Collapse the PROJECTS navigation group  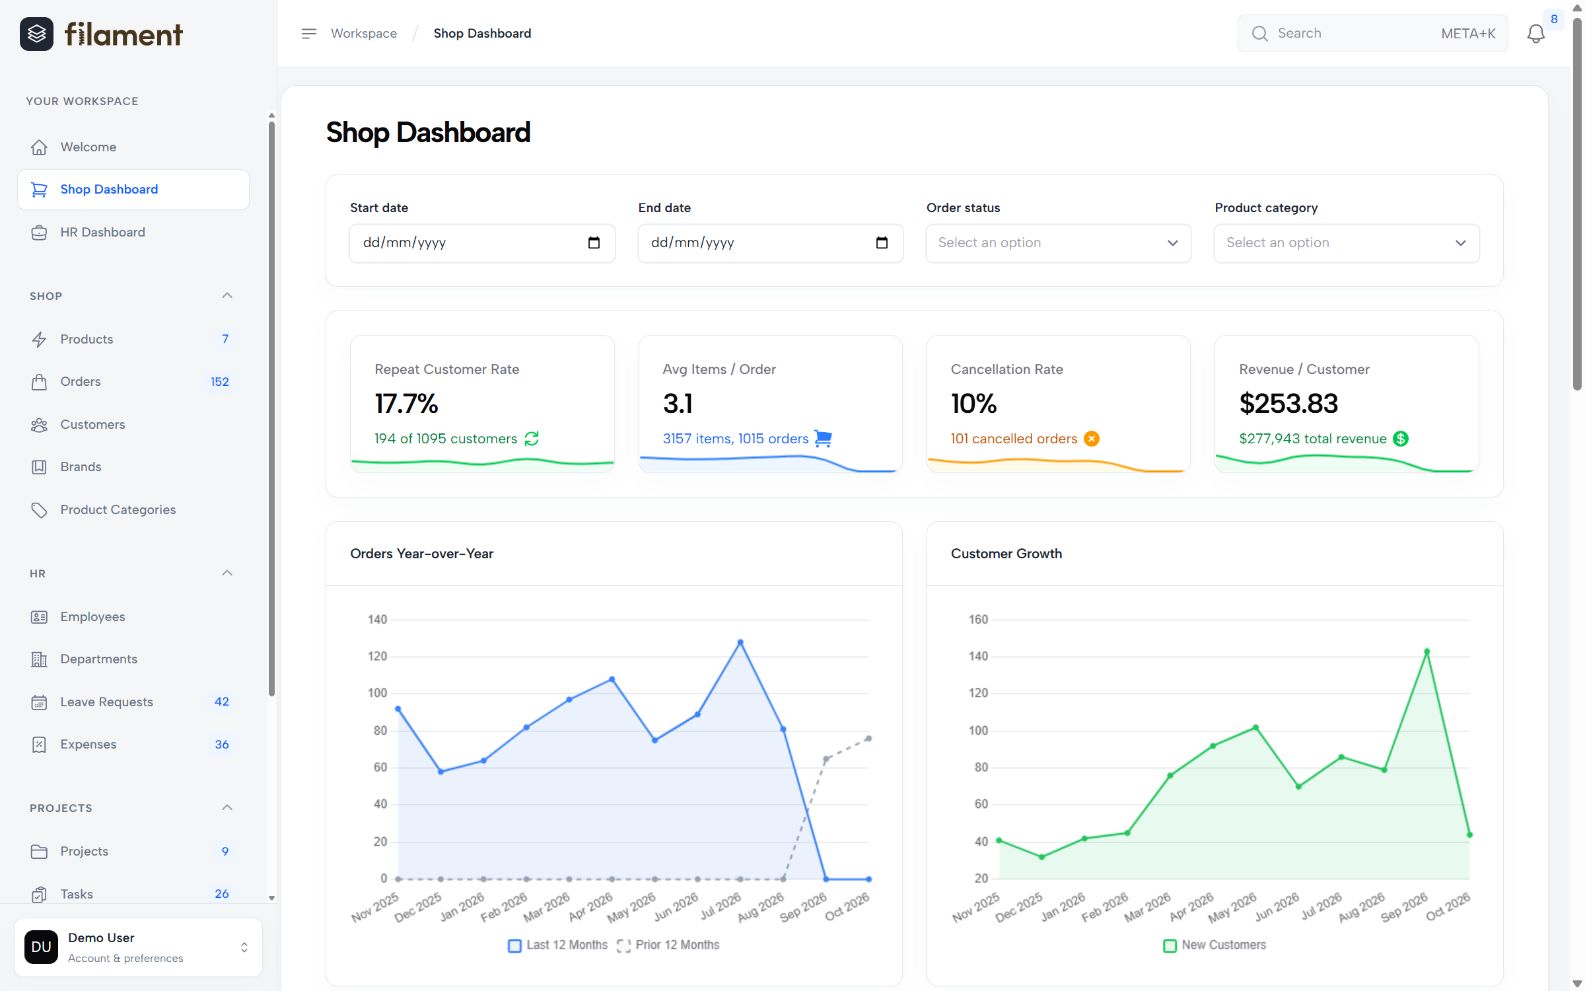(227, 808)
